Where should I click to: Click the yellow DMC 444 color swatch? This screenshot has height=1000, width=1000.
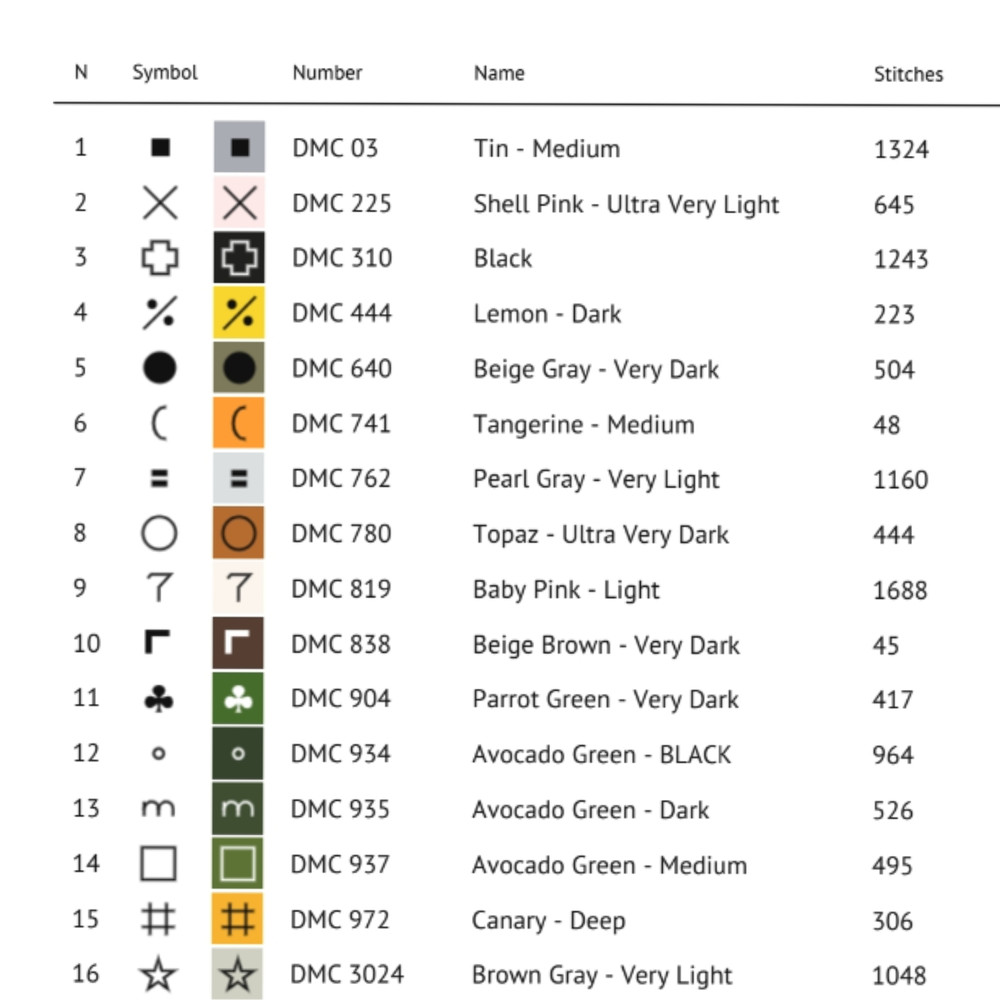[x=239, y=314]
